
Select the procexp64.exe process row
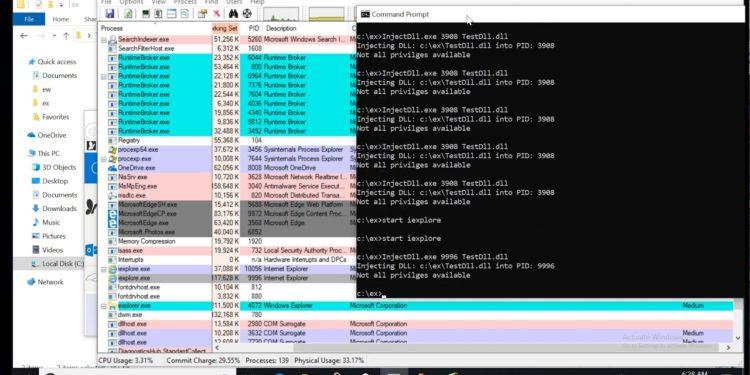[227, 150]
